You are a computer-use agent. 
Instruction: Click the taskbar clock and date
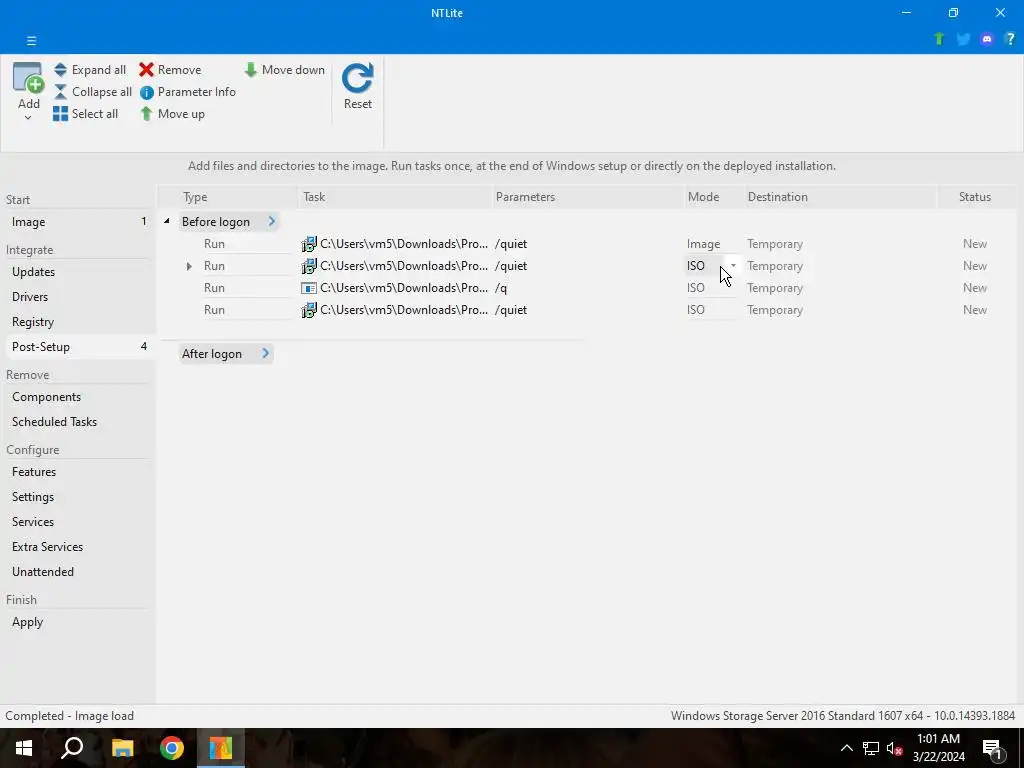[938, 748]
